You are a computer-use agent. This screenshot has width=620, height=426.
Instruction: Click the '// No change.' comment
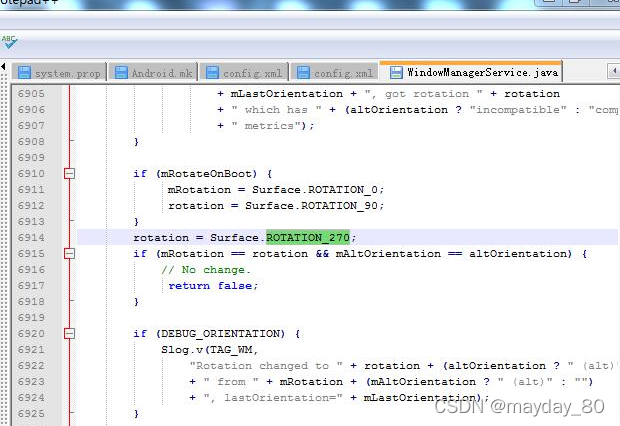click(x=206, y=270)
